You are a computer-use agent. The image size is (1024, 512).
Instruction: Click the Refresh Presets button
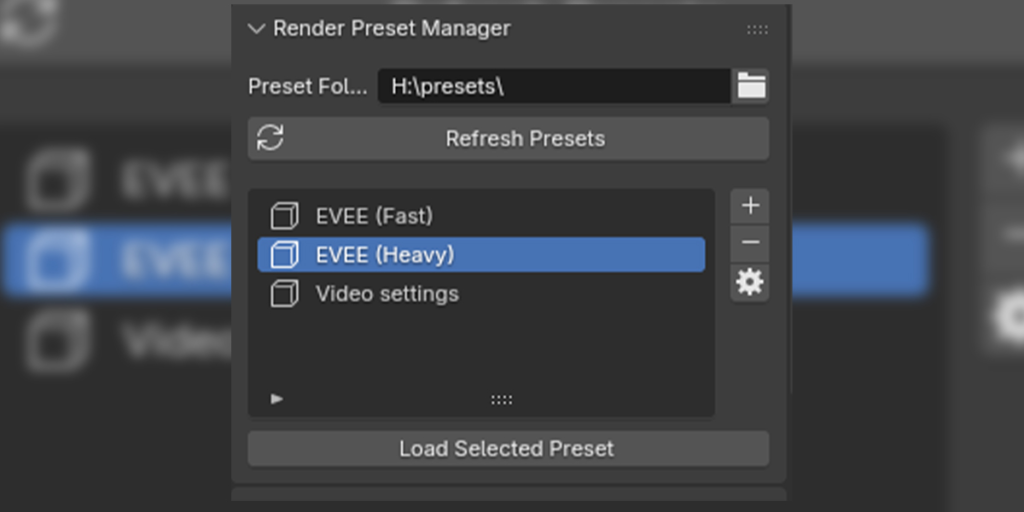point(508,138)
